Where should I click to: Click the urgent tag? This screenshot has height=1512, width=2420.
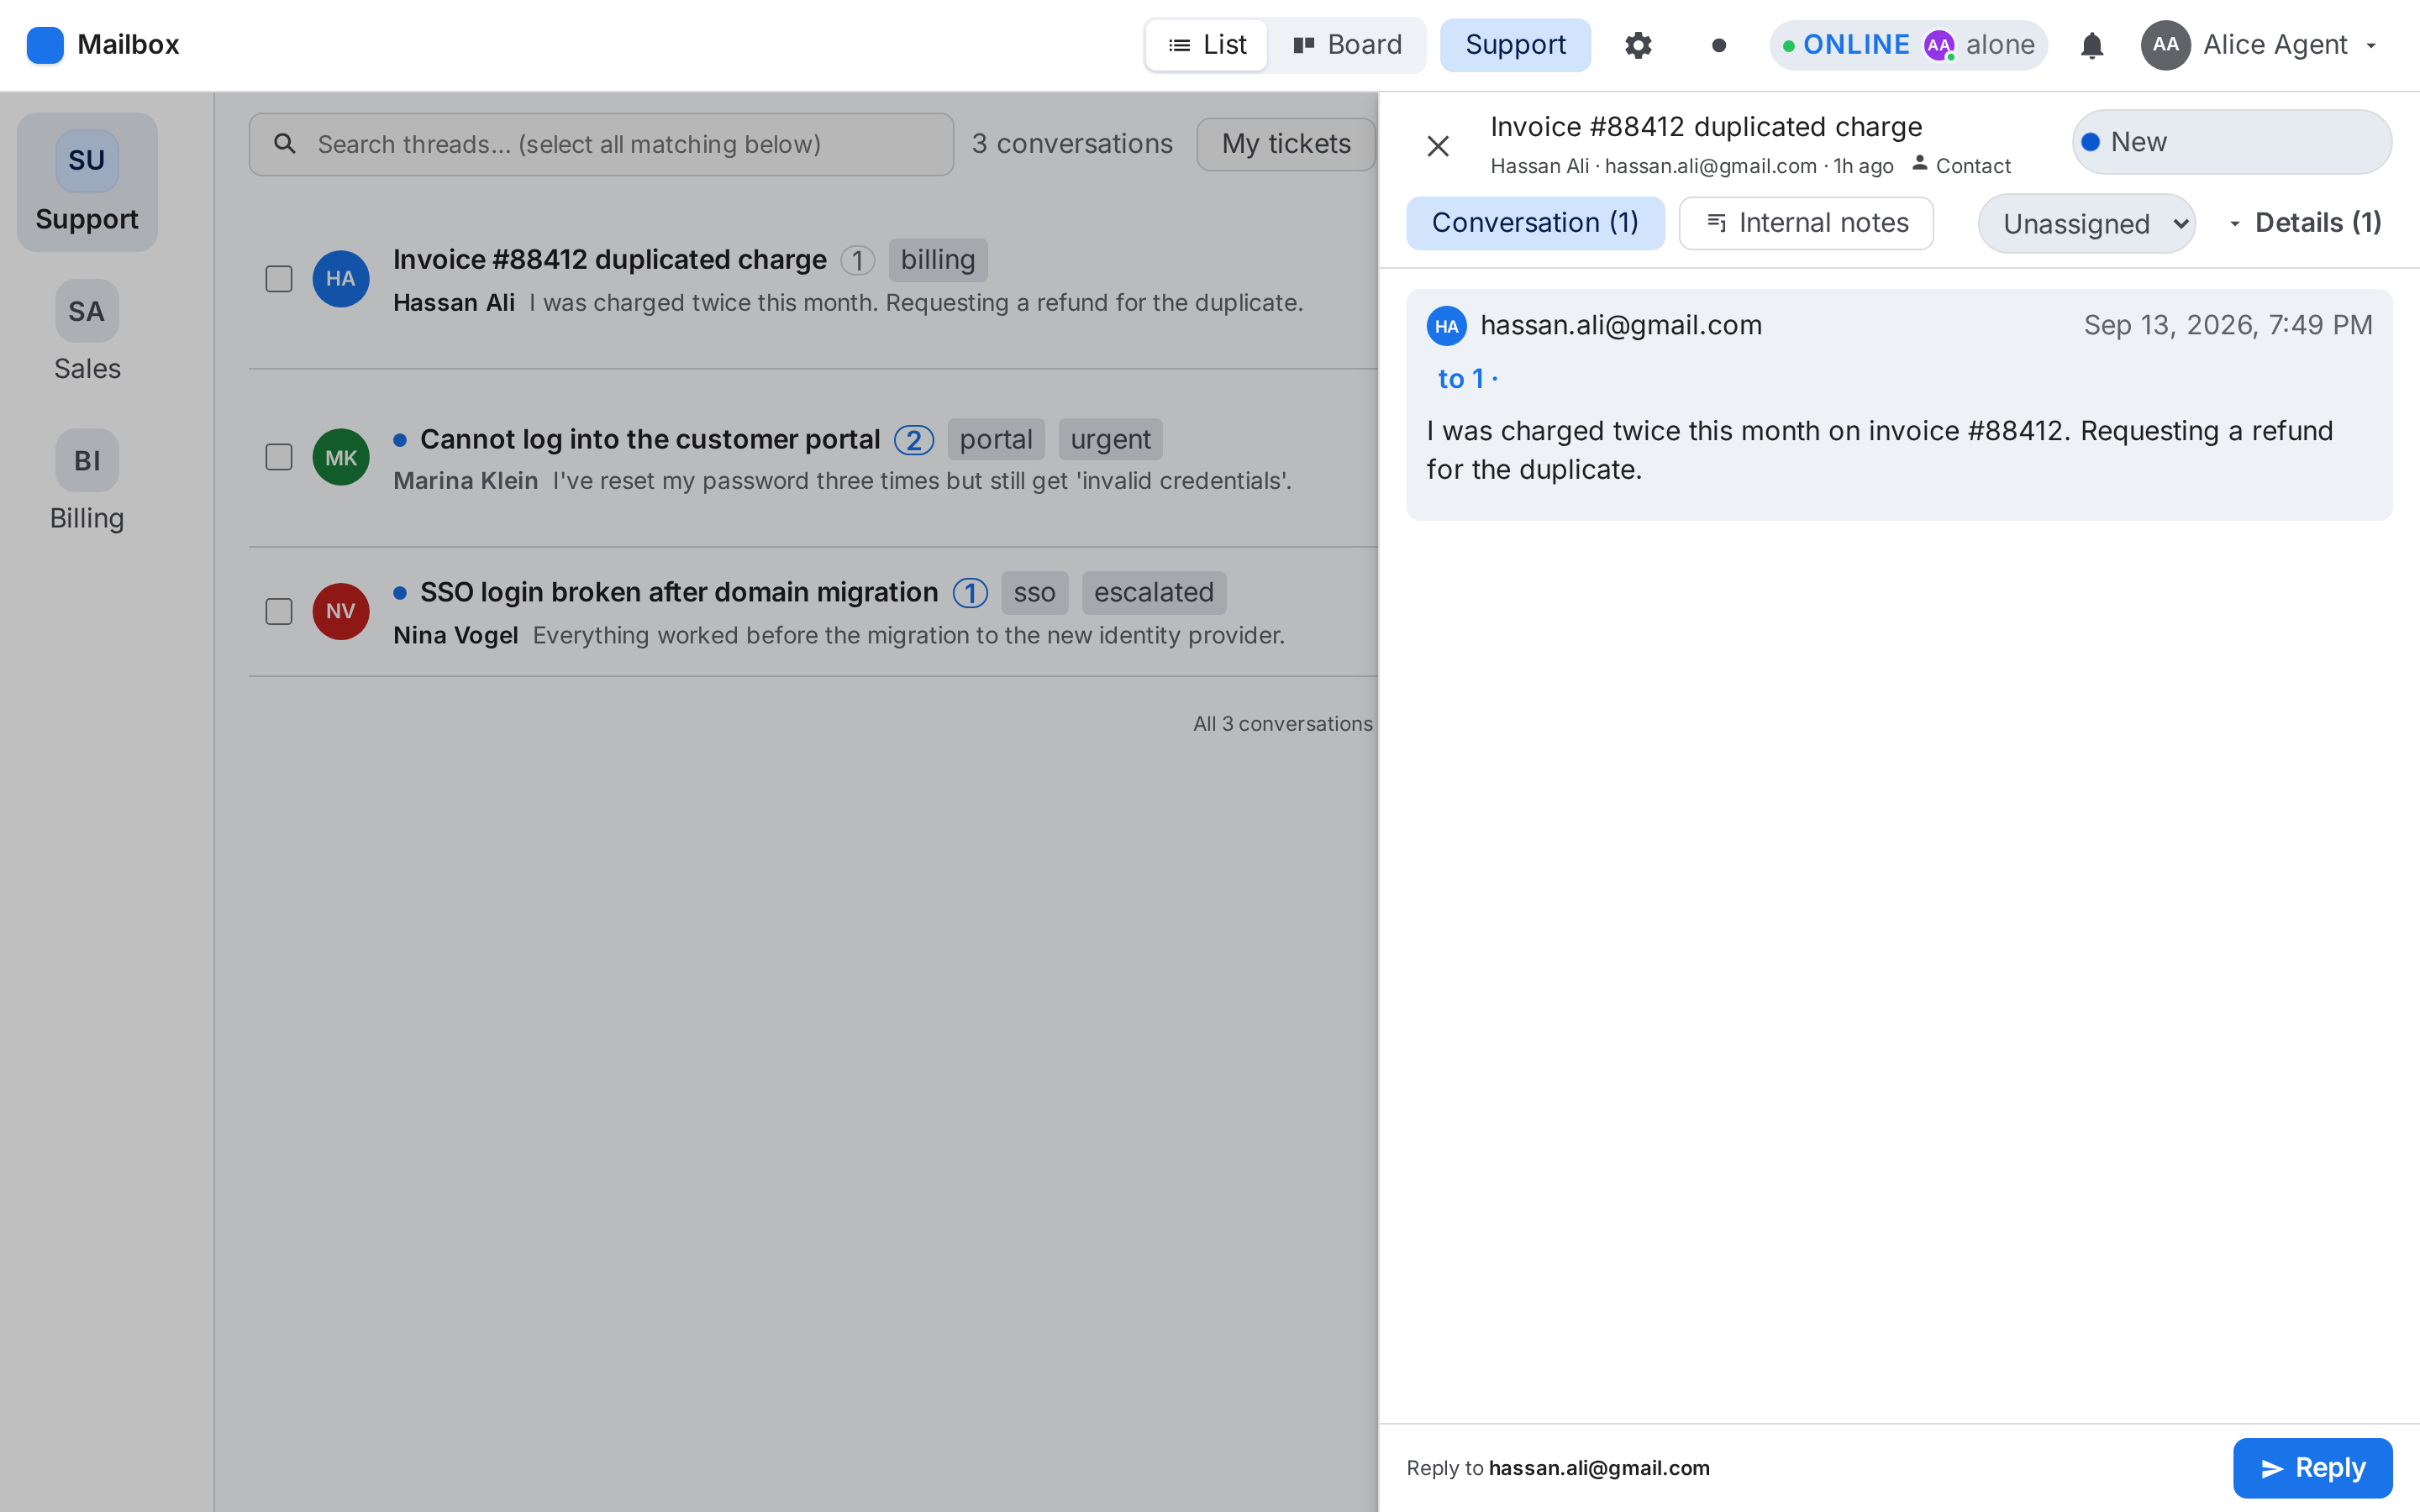pyautogui.click(x=1110, y=439)
